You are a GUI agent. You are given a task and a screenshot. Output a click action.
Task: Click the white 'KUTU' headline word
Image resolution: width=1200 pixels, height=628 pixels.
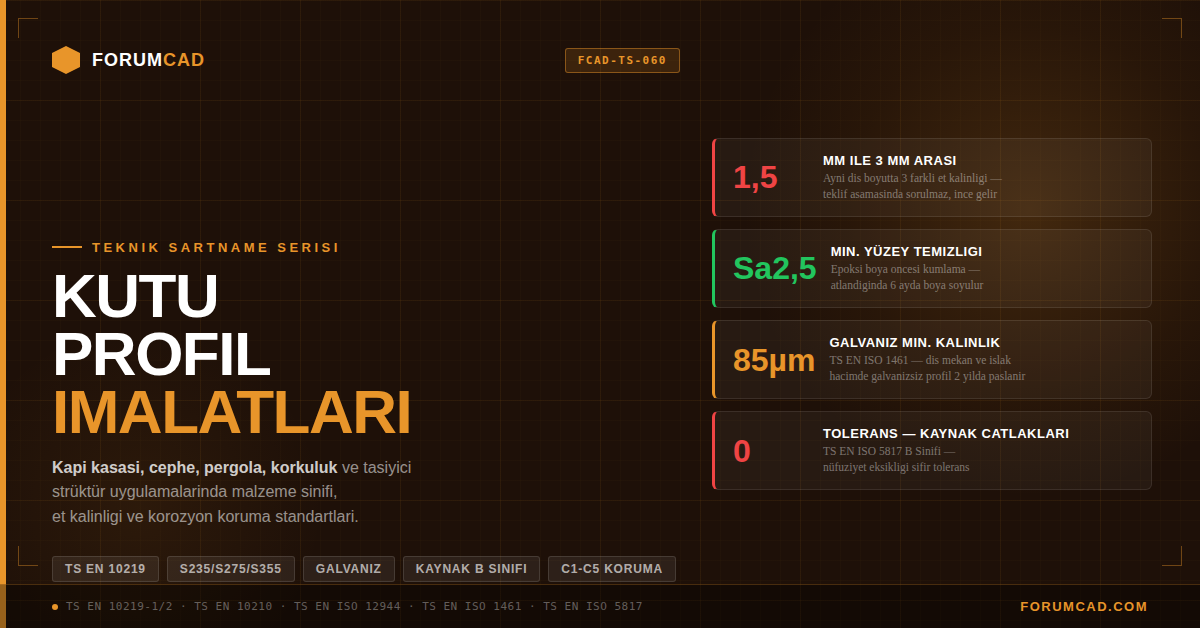point(135,296)
